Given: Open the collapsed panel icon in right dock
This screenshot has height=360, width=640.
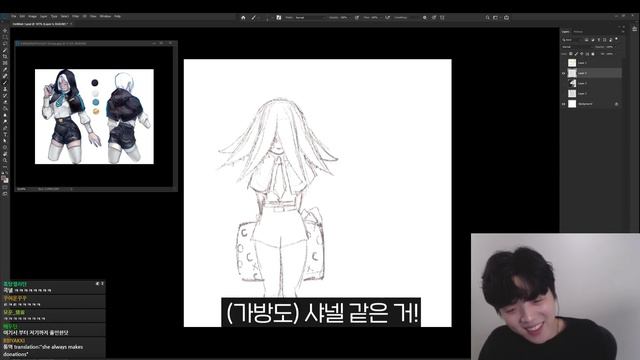Looking at the screenshot, I should (635, 29).
